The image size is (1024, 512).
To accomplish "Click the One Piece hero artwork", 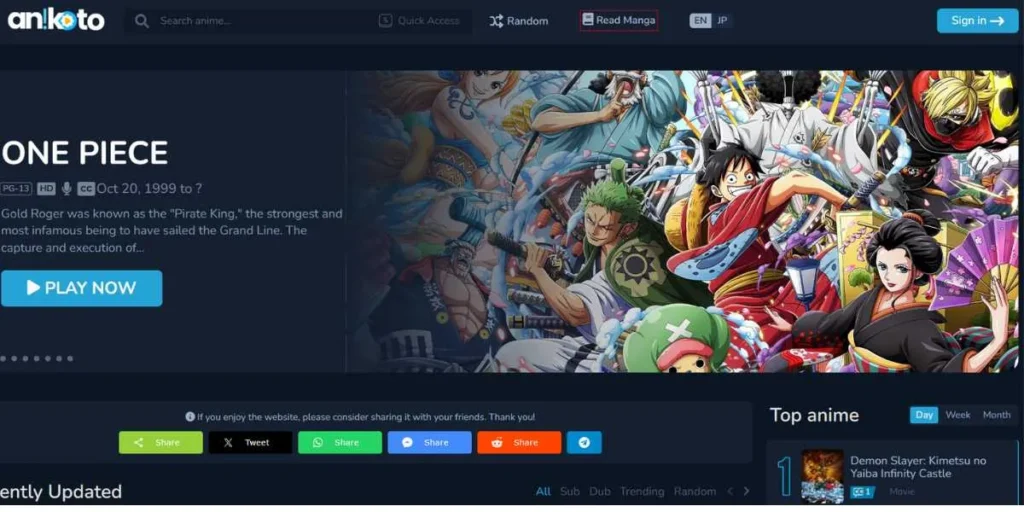I will tap(682, 221).
